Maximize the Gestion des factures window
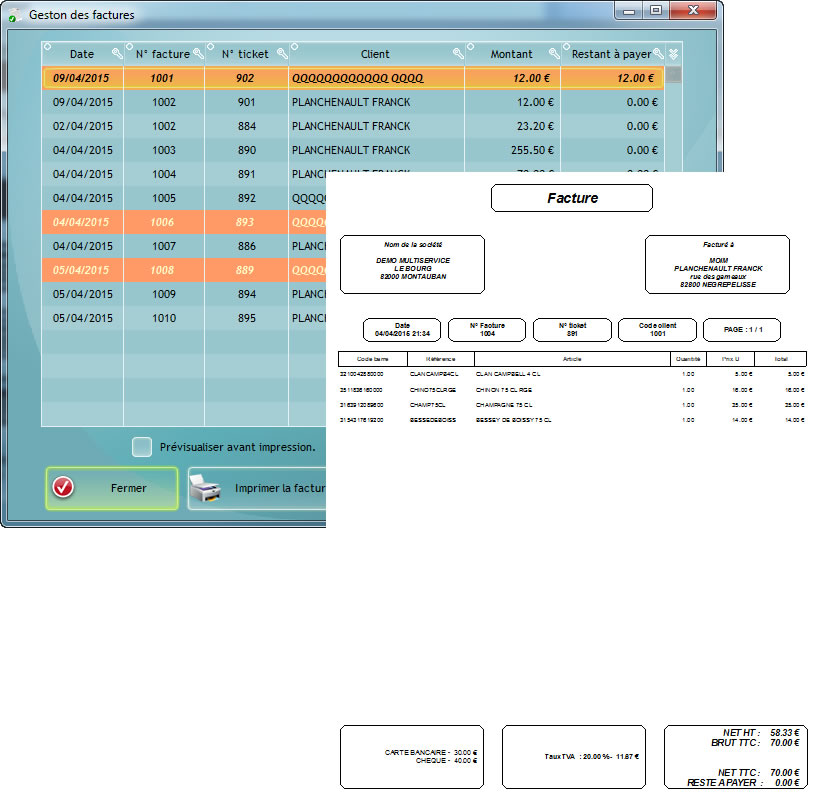Screen dimensions: 821x802 (656, 11)
